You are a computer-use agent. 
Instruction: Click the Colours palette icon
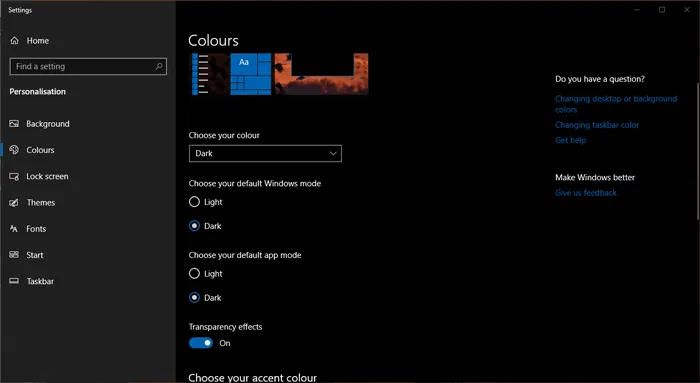click(14, 150)
